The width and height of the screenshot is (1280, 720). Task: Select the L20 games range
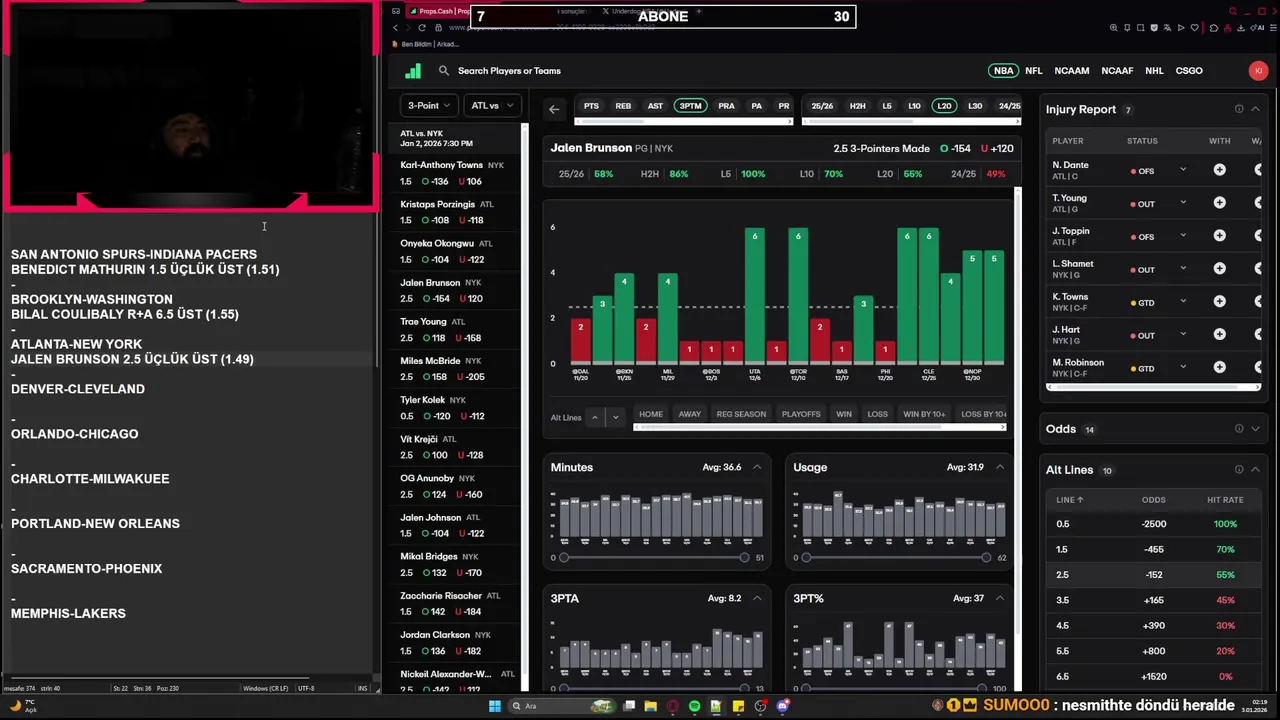pyautogui.click(x=943, y=106)
